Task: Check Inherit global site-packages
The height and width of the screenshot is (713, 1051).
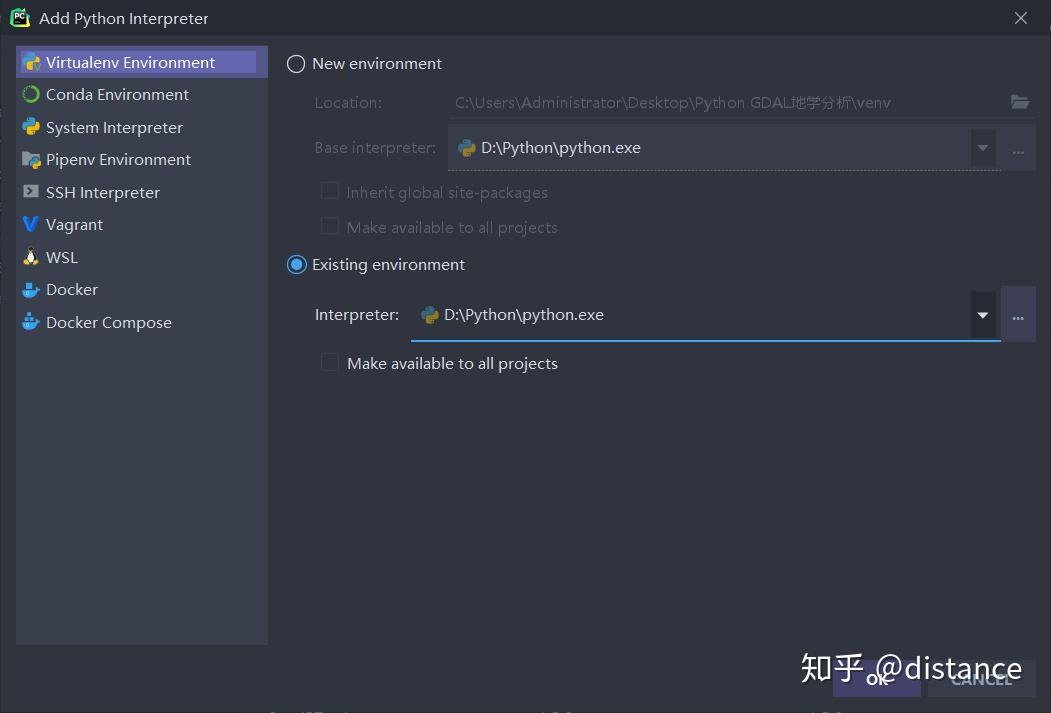Action: 330,192
